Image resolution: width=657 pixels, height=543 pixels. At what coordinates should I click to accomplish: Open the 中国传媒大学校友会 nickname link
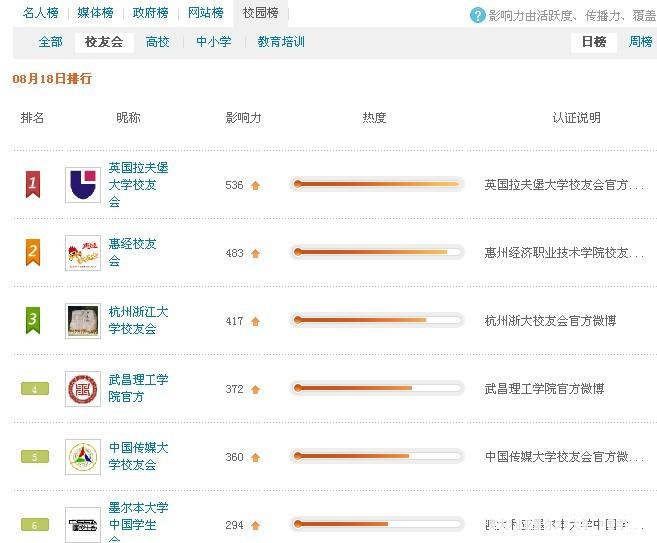pos(138,456)
